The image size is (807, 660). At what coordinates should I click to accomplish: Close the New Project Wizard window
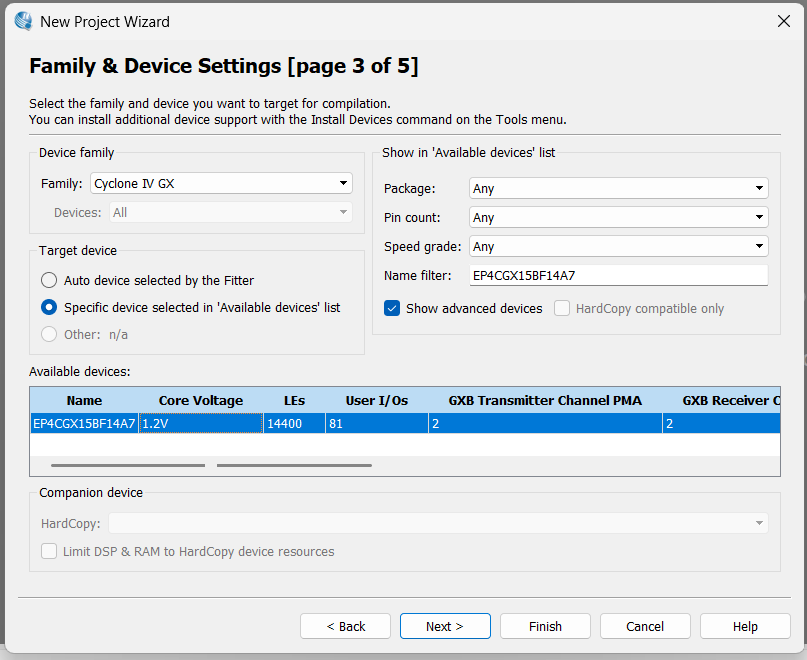[x=783, y=21]
